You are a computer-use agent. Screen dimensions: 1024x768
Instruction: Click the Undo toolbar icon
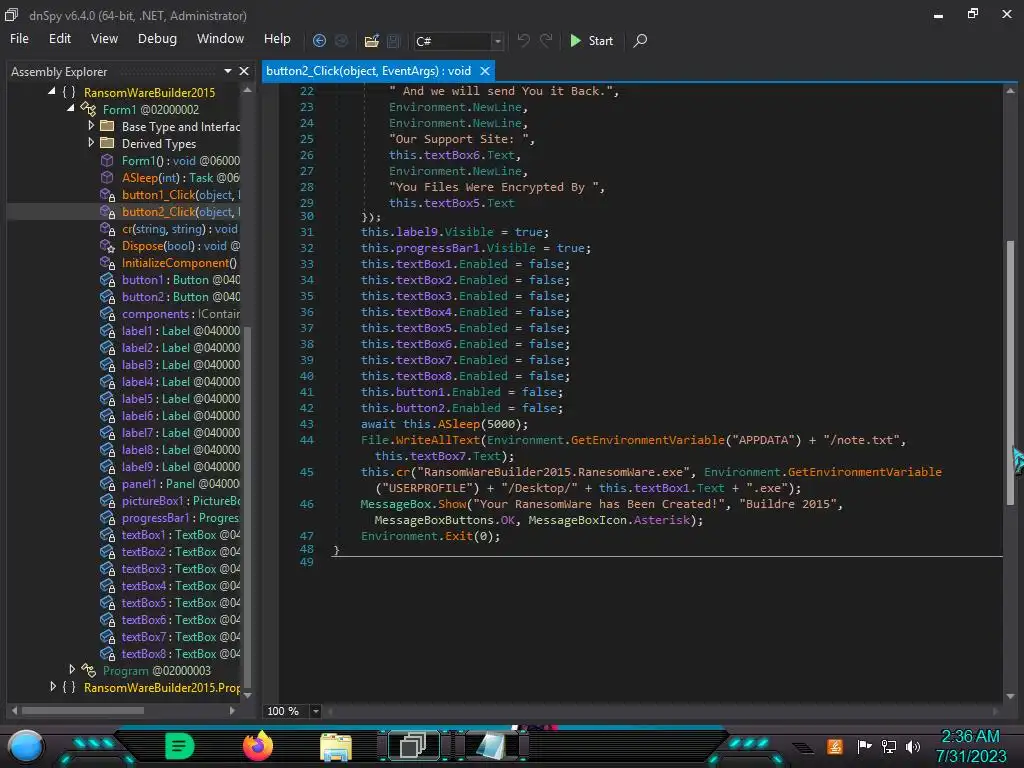[x=523, y=40]
